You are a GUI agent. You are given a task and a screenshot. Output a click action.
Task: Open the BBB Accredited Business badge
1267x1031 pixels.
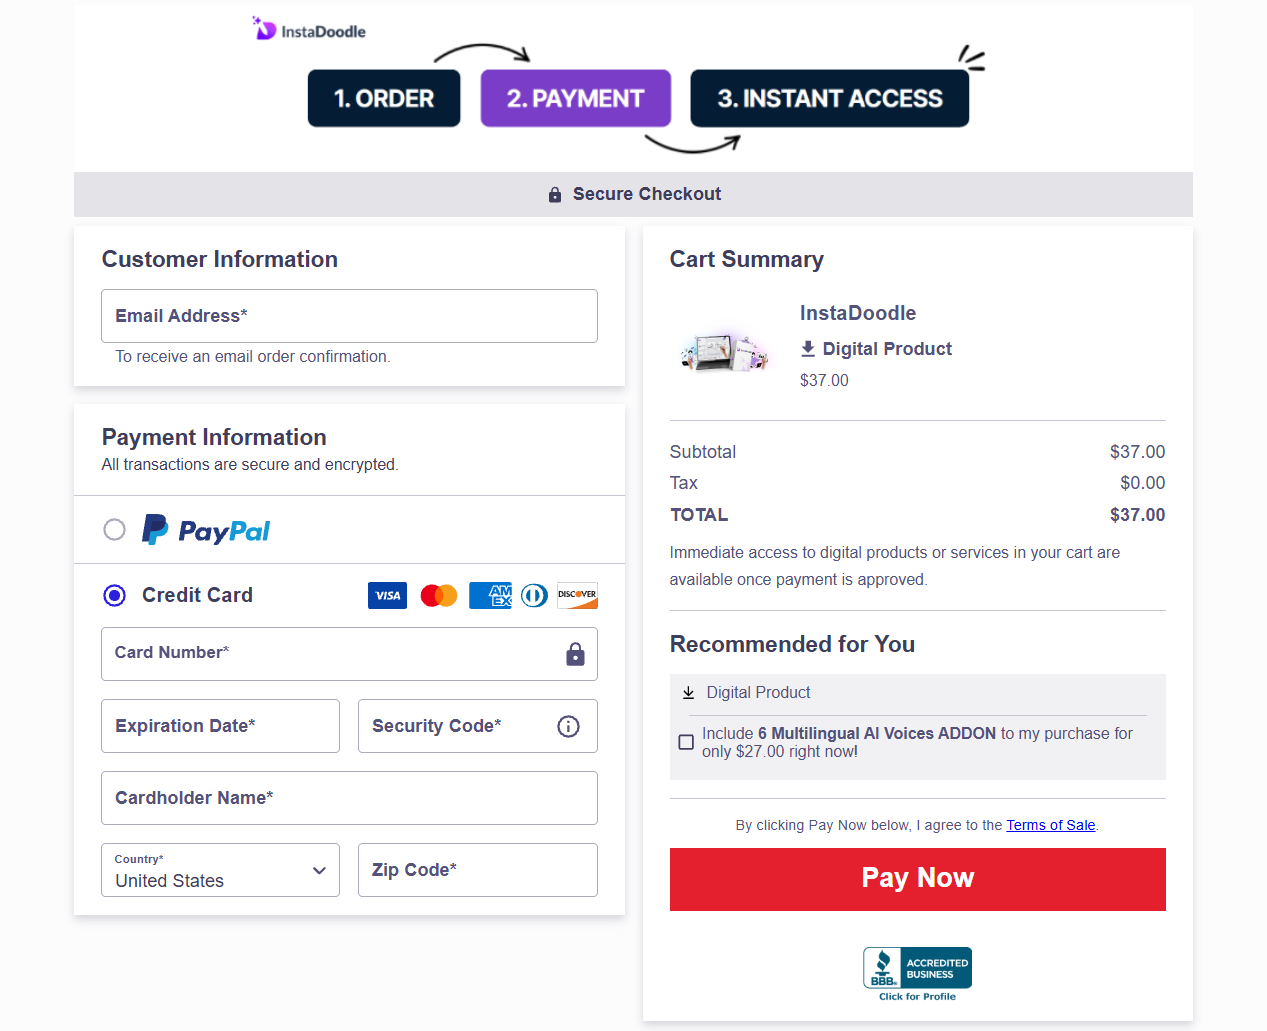click(917, 974)
